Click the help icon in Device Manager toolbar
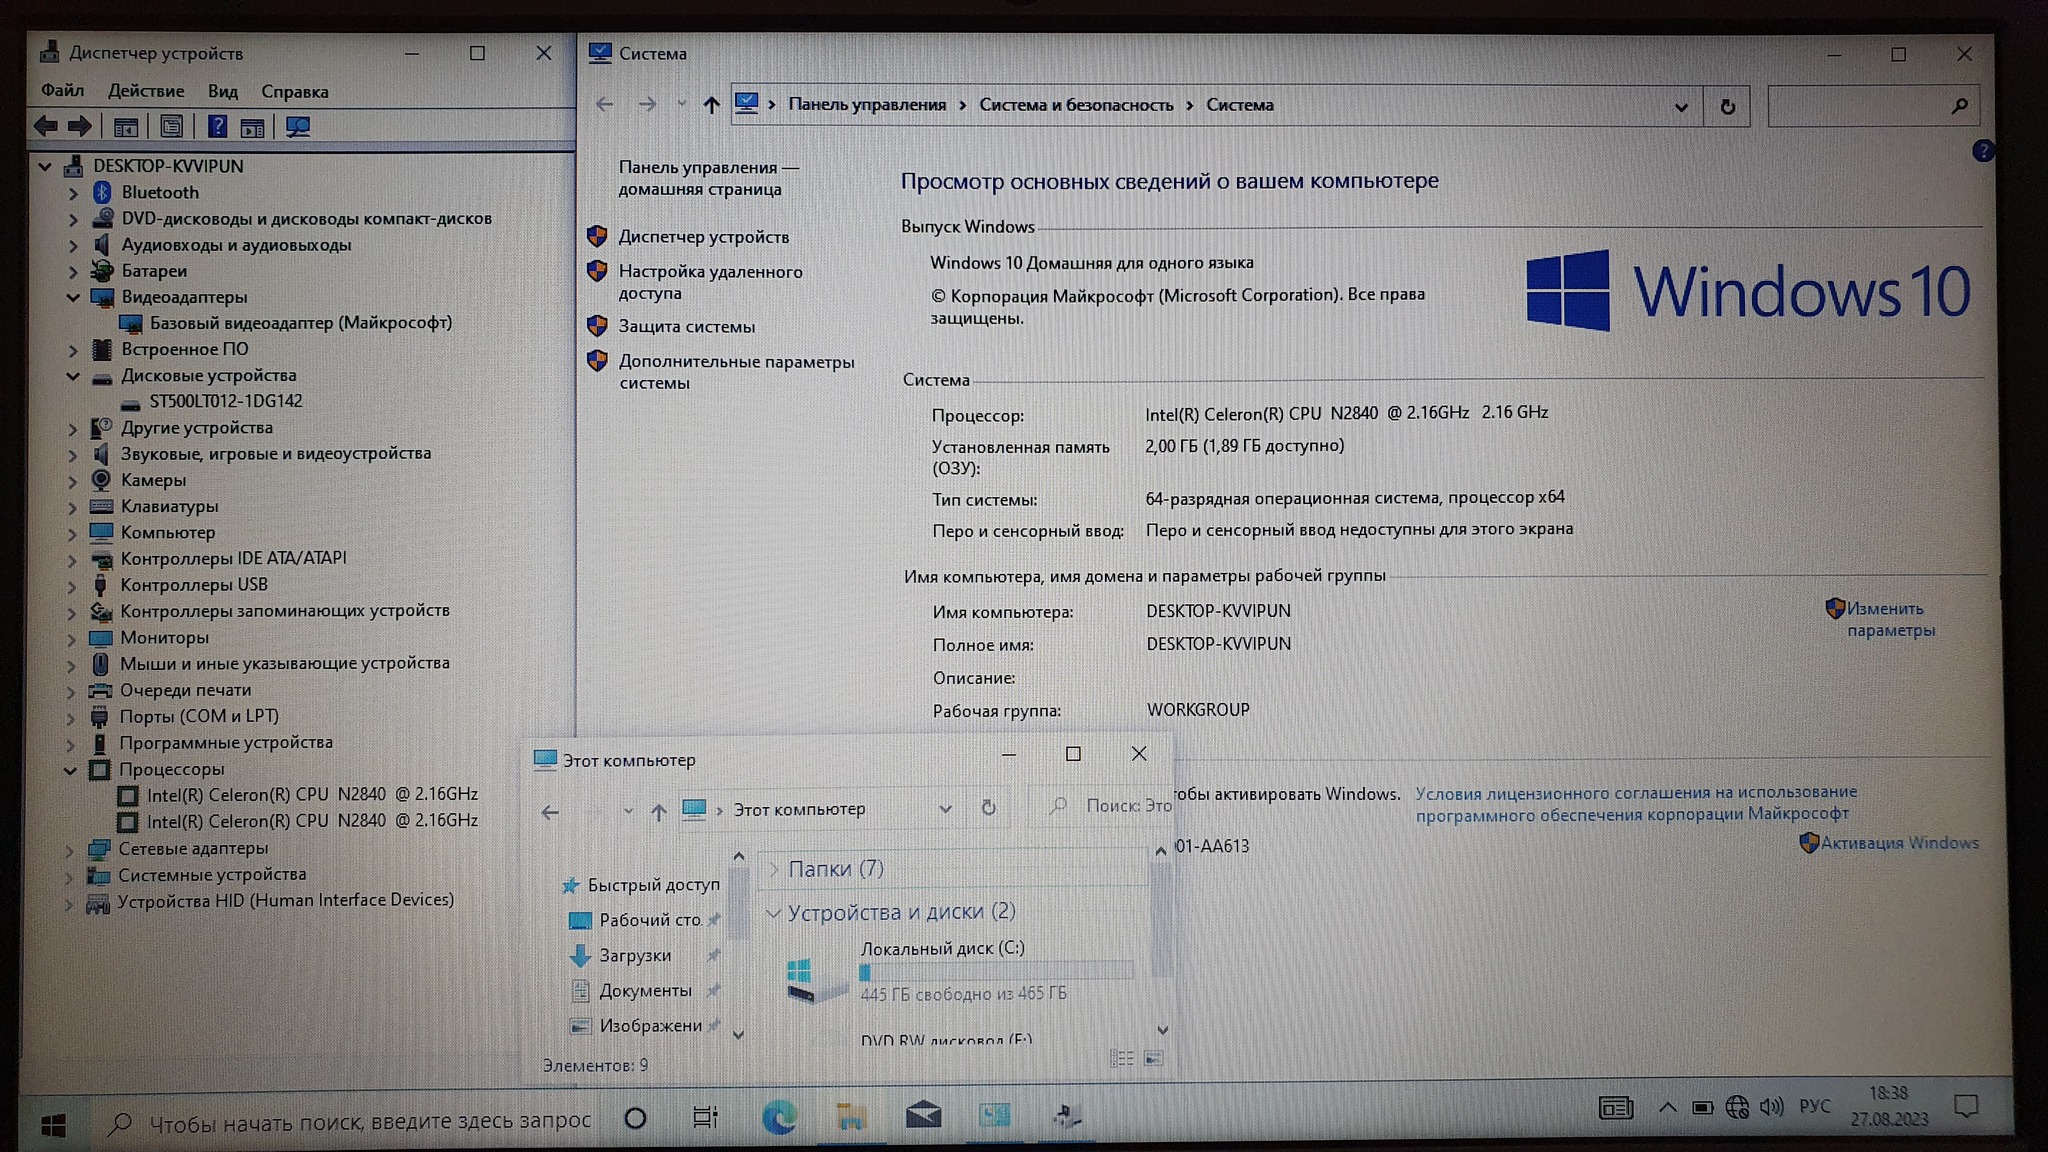 pos(217,127)
